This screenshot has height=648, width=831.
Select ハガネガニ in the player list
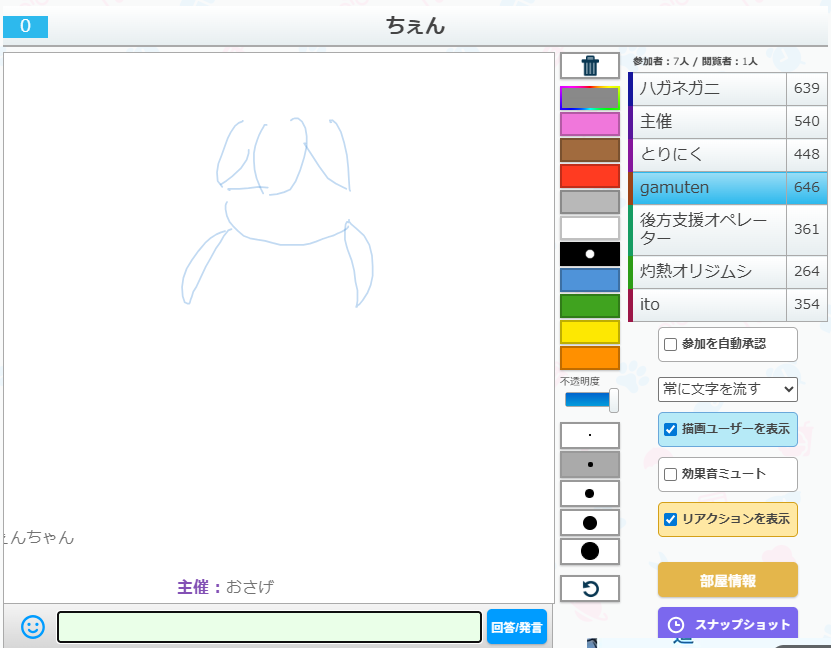pos(707,89)
